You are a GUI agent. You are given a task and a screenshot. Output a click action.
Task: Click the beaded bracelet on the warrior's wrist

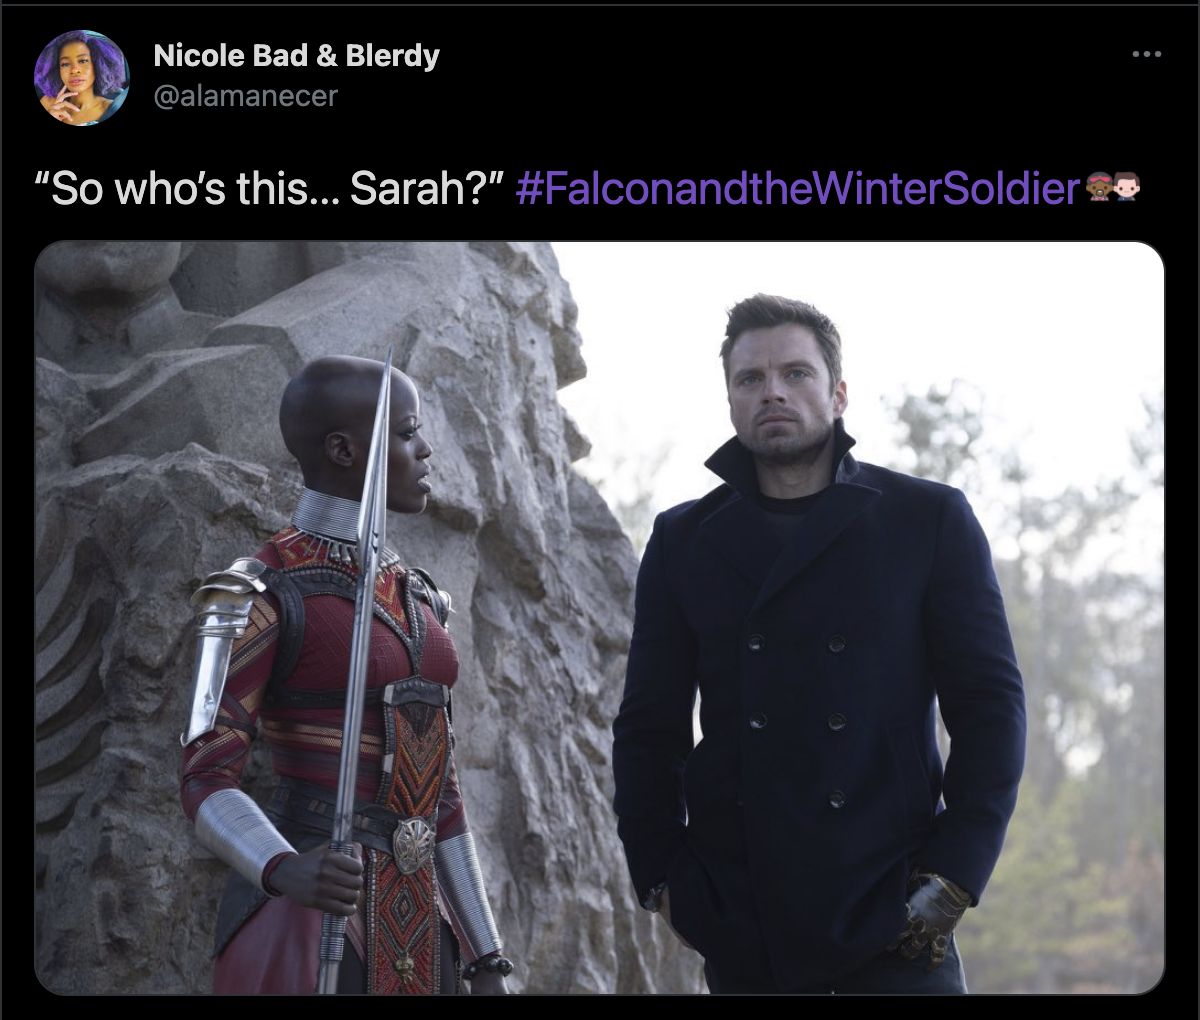488,965
